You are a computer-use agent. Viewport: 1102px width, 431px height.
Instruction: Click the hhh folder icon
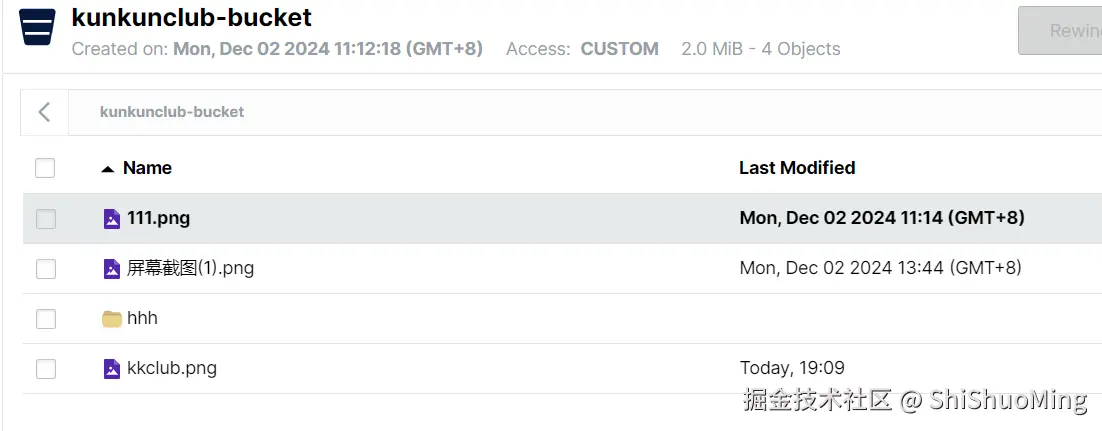(112, 319)
